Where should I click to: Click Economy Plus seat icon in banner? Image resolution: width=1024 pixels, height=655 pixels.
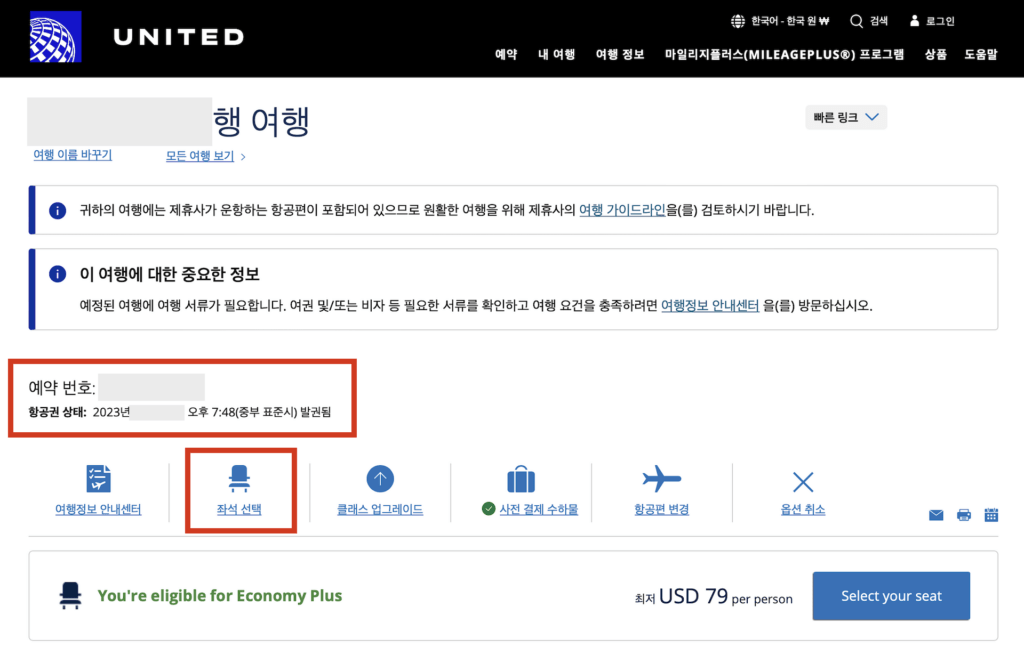tap(70, 596)
